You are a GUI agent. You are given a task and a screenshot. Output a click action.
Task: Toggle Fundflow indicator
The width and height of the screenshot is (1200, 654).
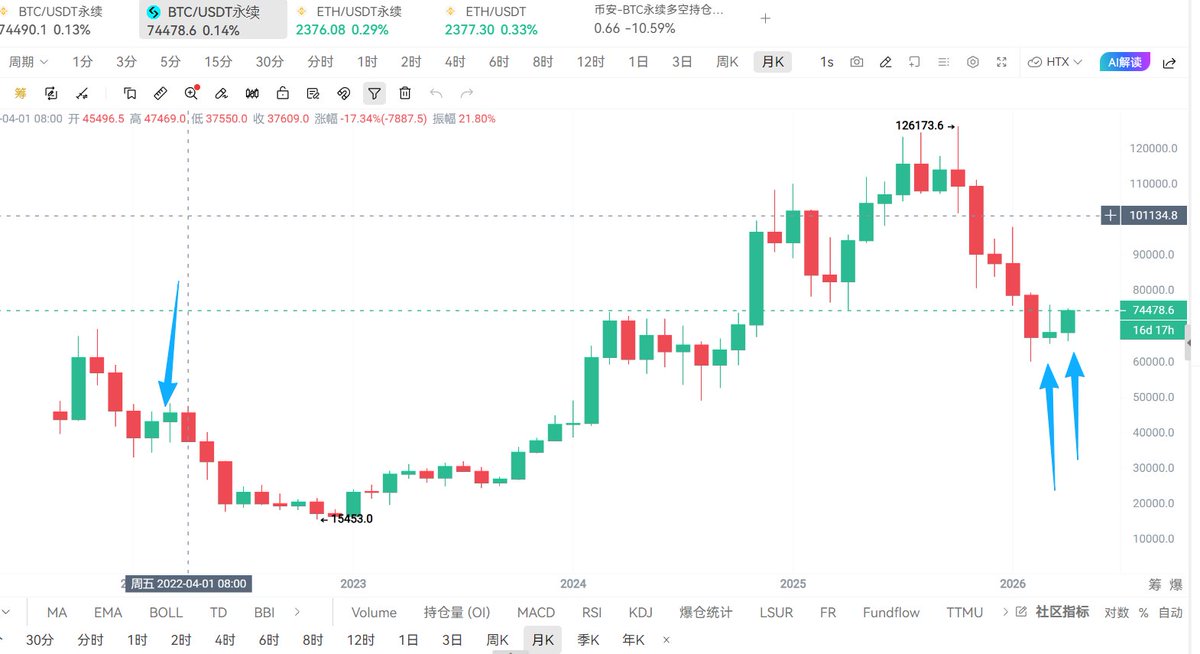pyautogui.click(x=891, y=612)
